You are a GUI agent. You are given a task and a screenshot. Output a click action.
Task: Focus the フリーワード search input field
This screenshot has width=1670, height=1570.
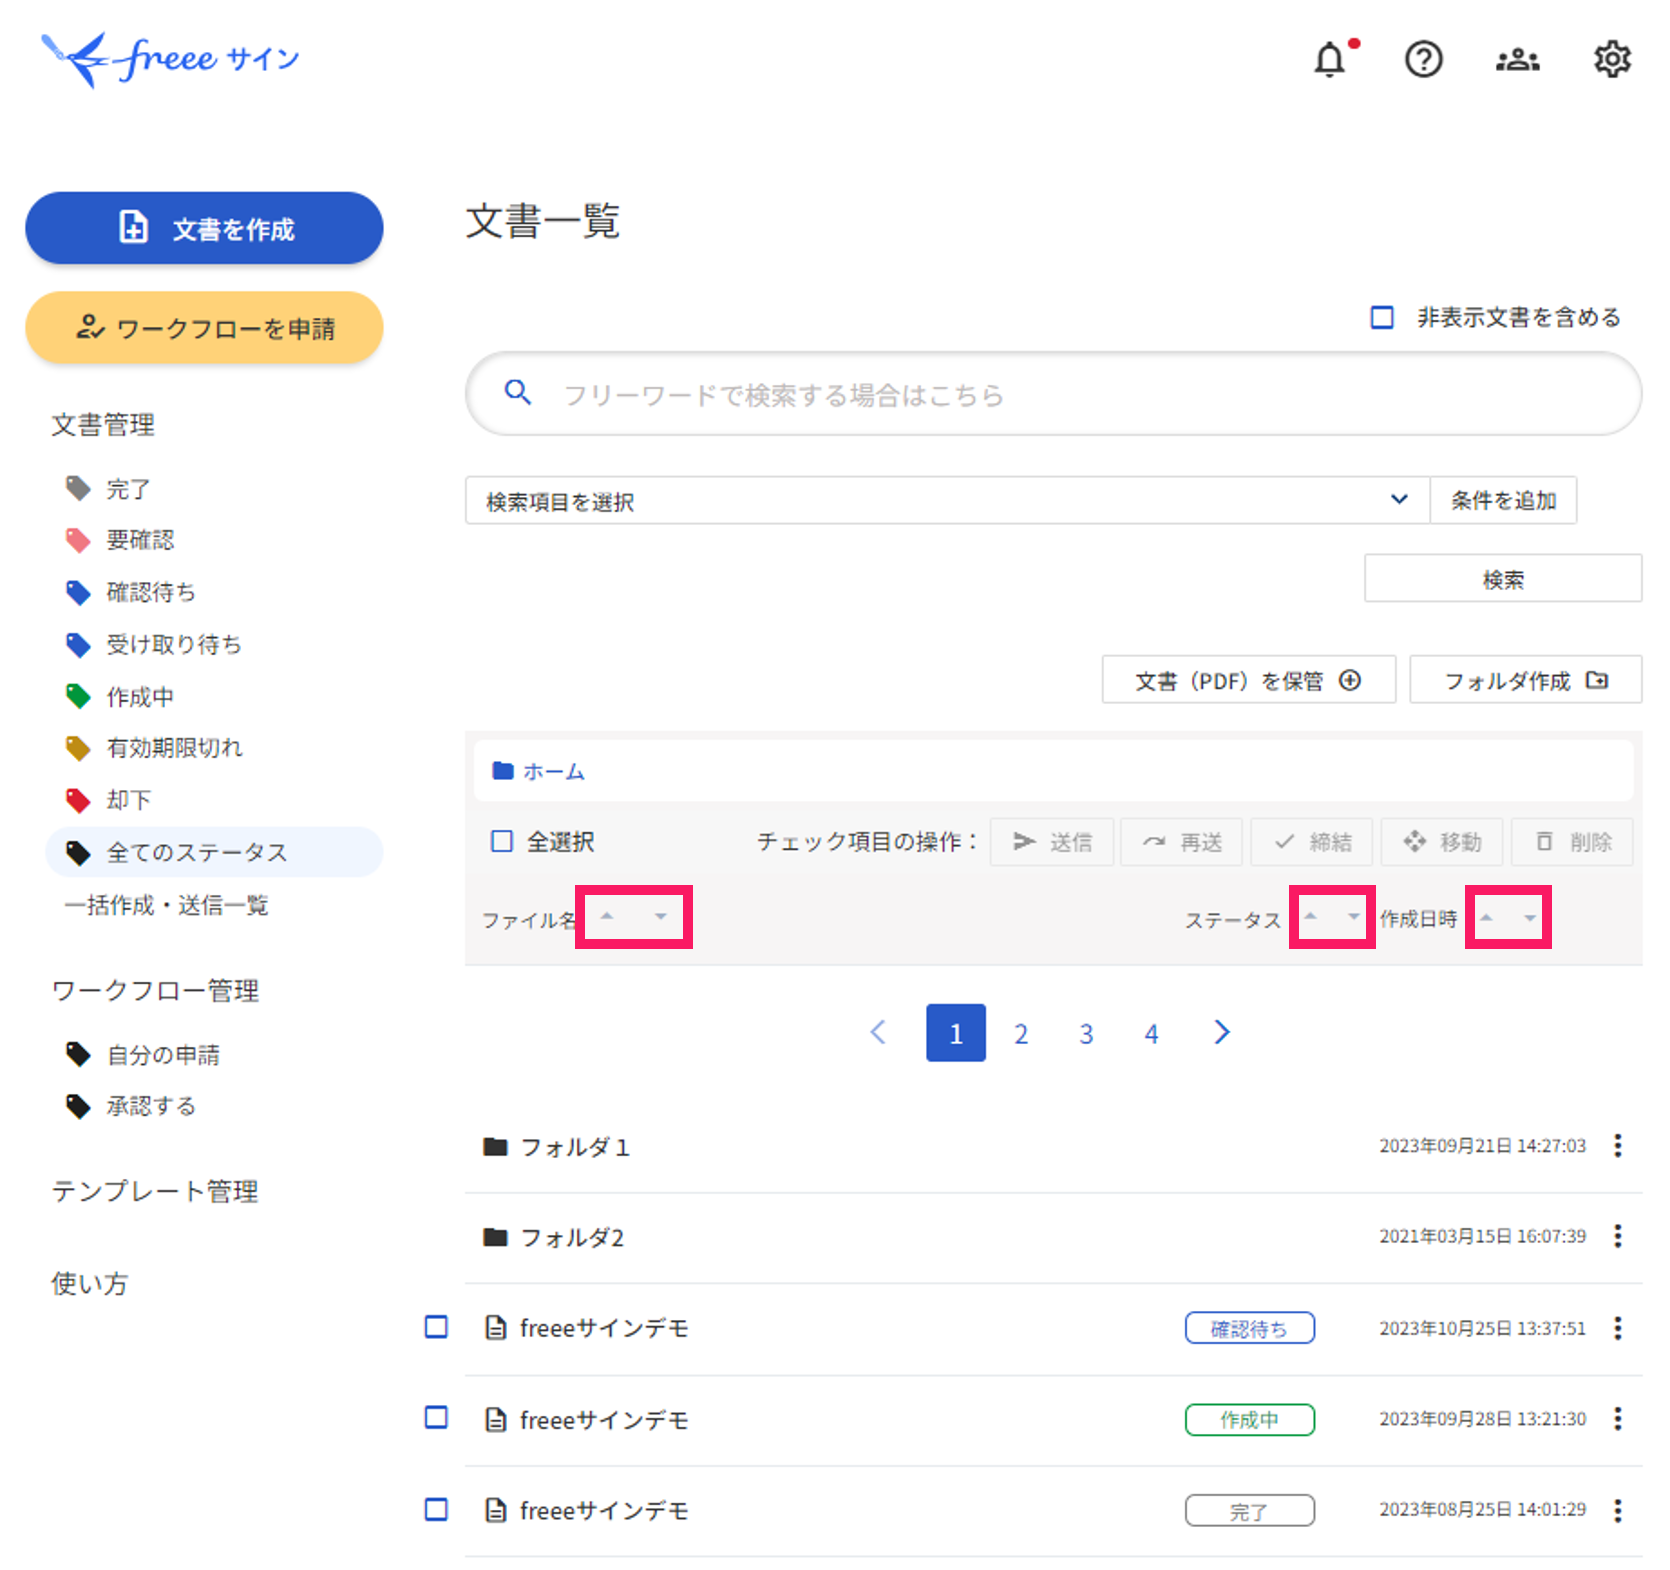point(1053,393)
